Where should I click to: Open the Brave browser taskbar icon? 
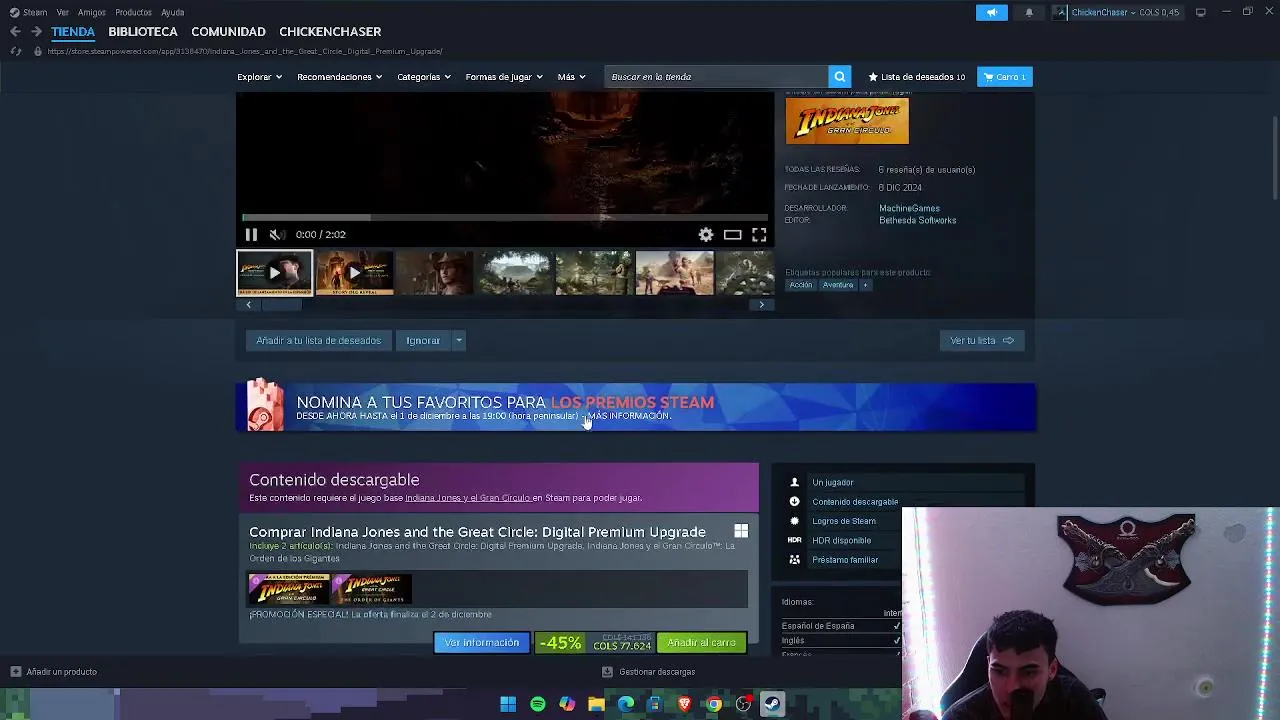[x=685, y=704]
